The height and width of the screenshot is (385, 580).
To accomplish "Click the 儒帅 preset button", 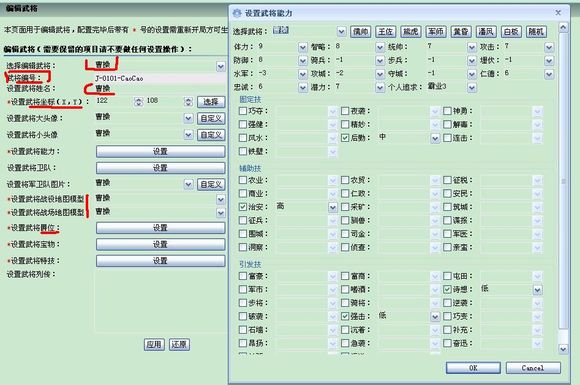I will [361, 32].
